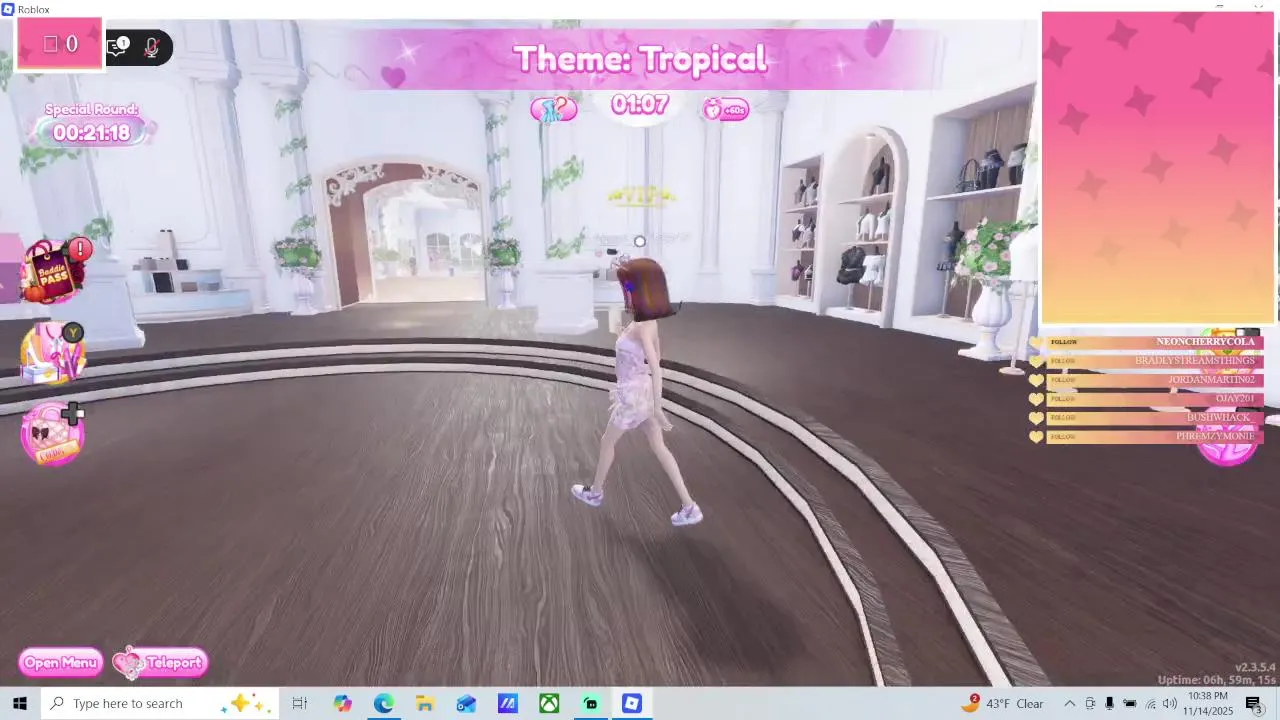The height and width of the screenshot is (720, 1280).
Task: Open the green-black taskbar app icon
Action: click(590, 703)
